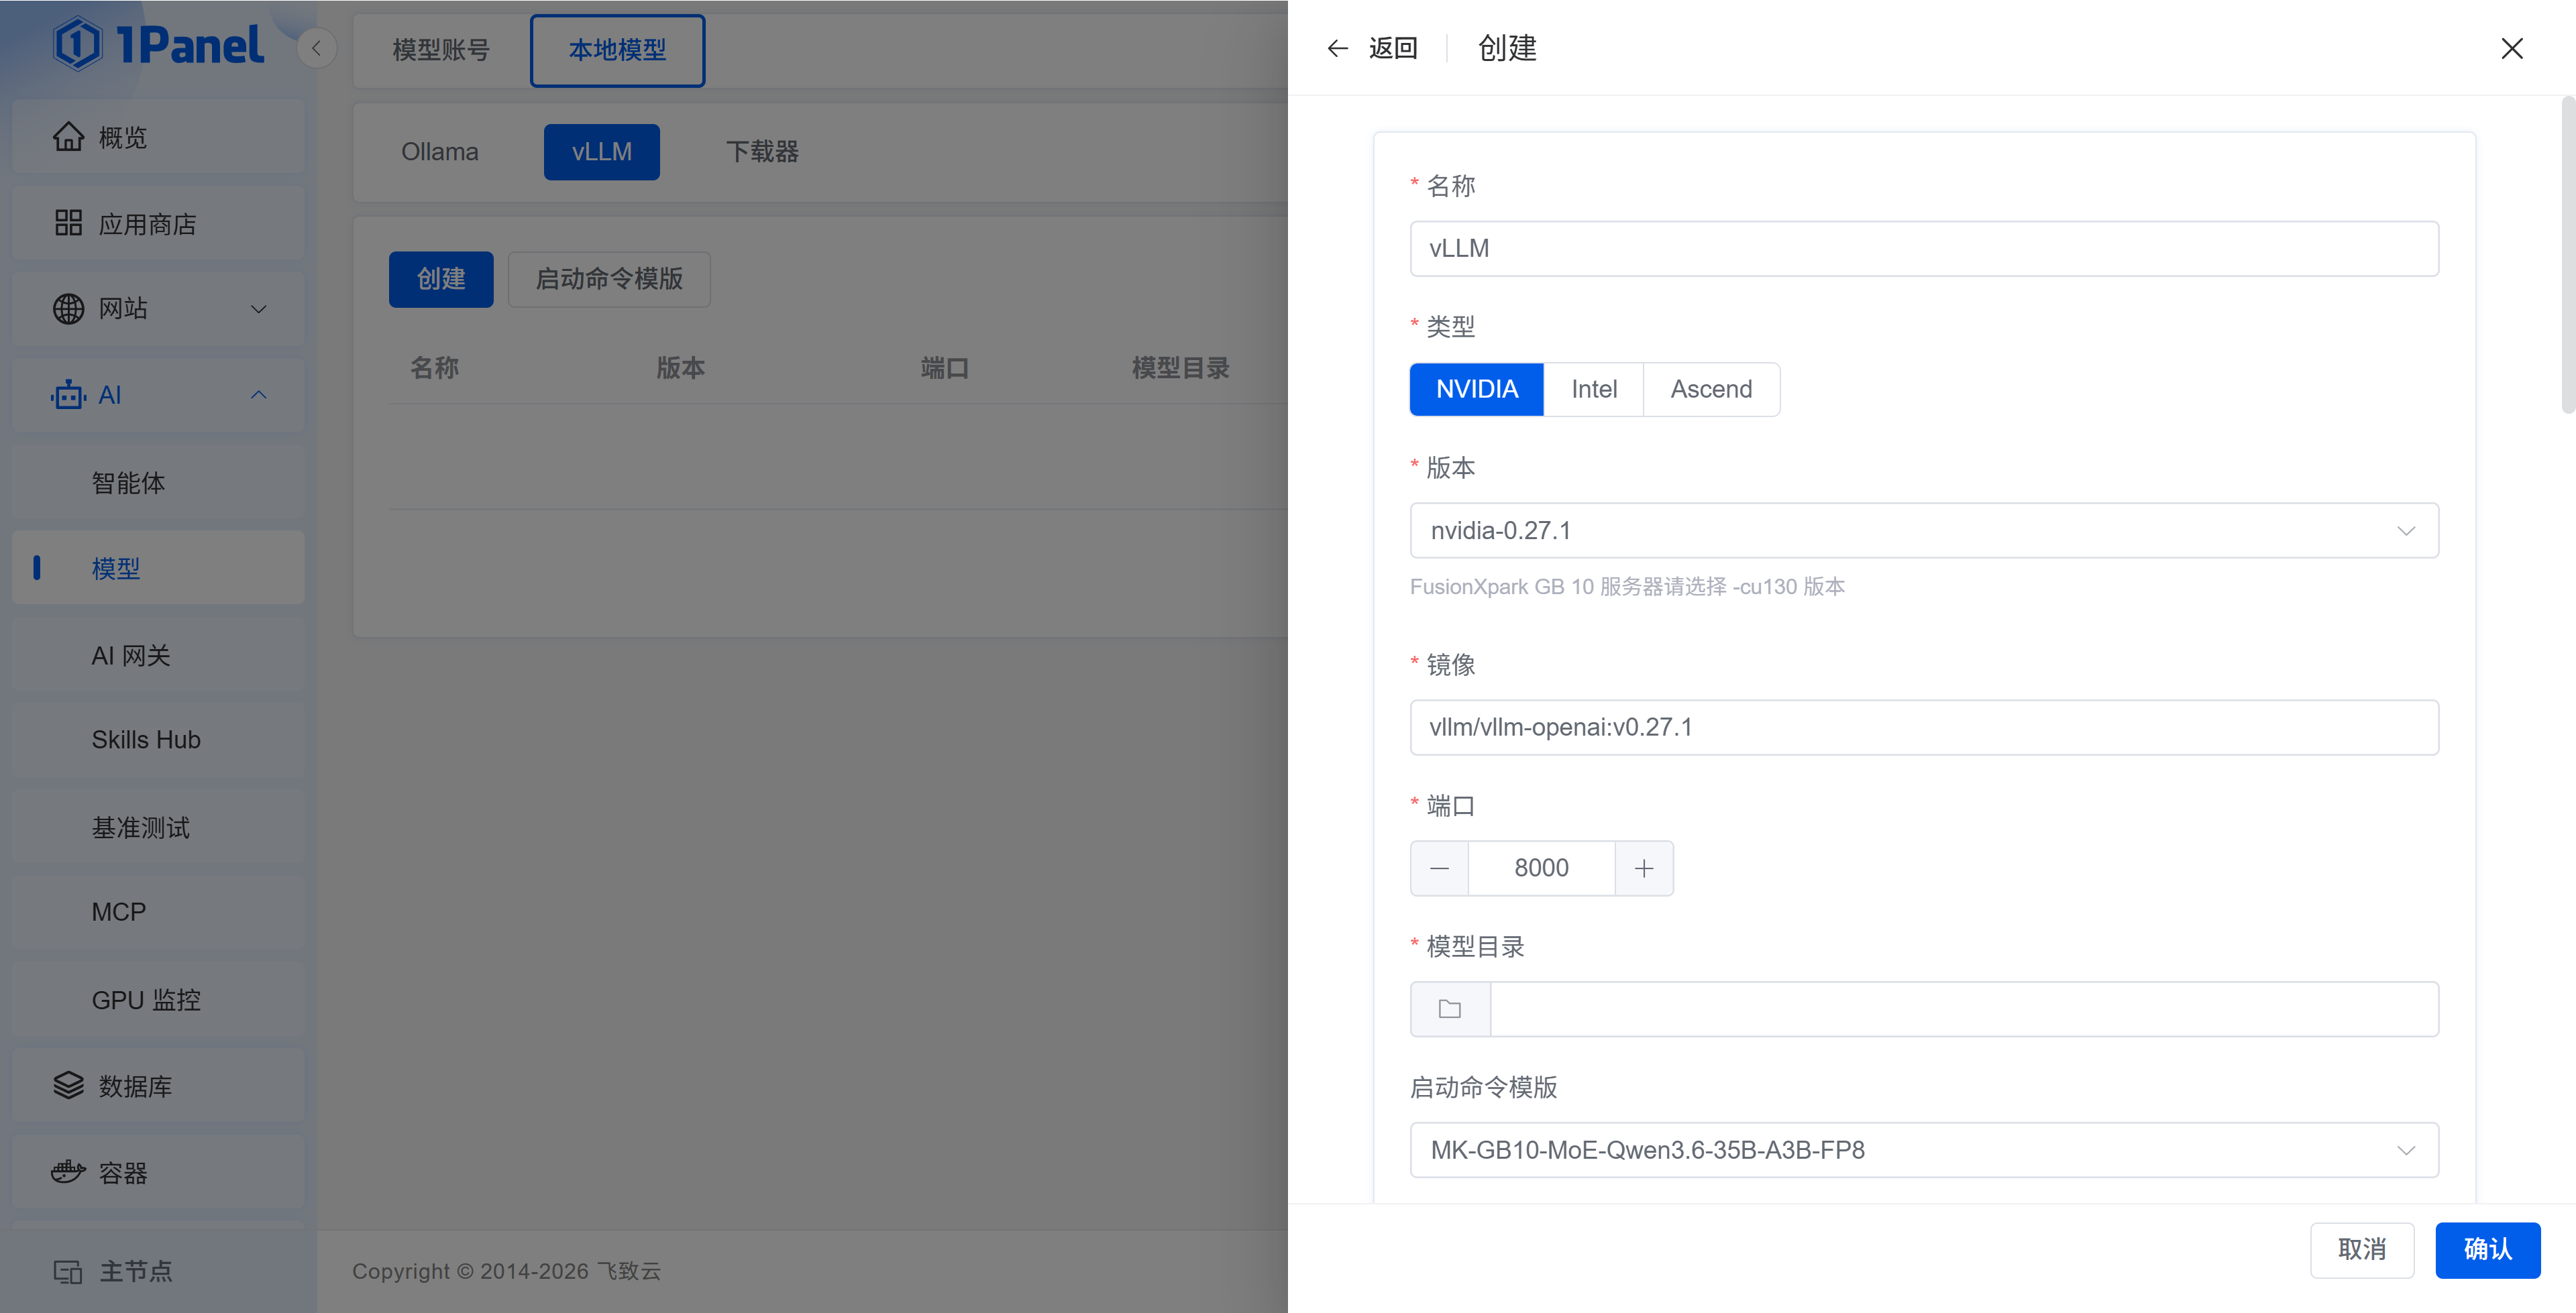
Task: Switch to 模型账号 tab
Action: tap(441, 50)
